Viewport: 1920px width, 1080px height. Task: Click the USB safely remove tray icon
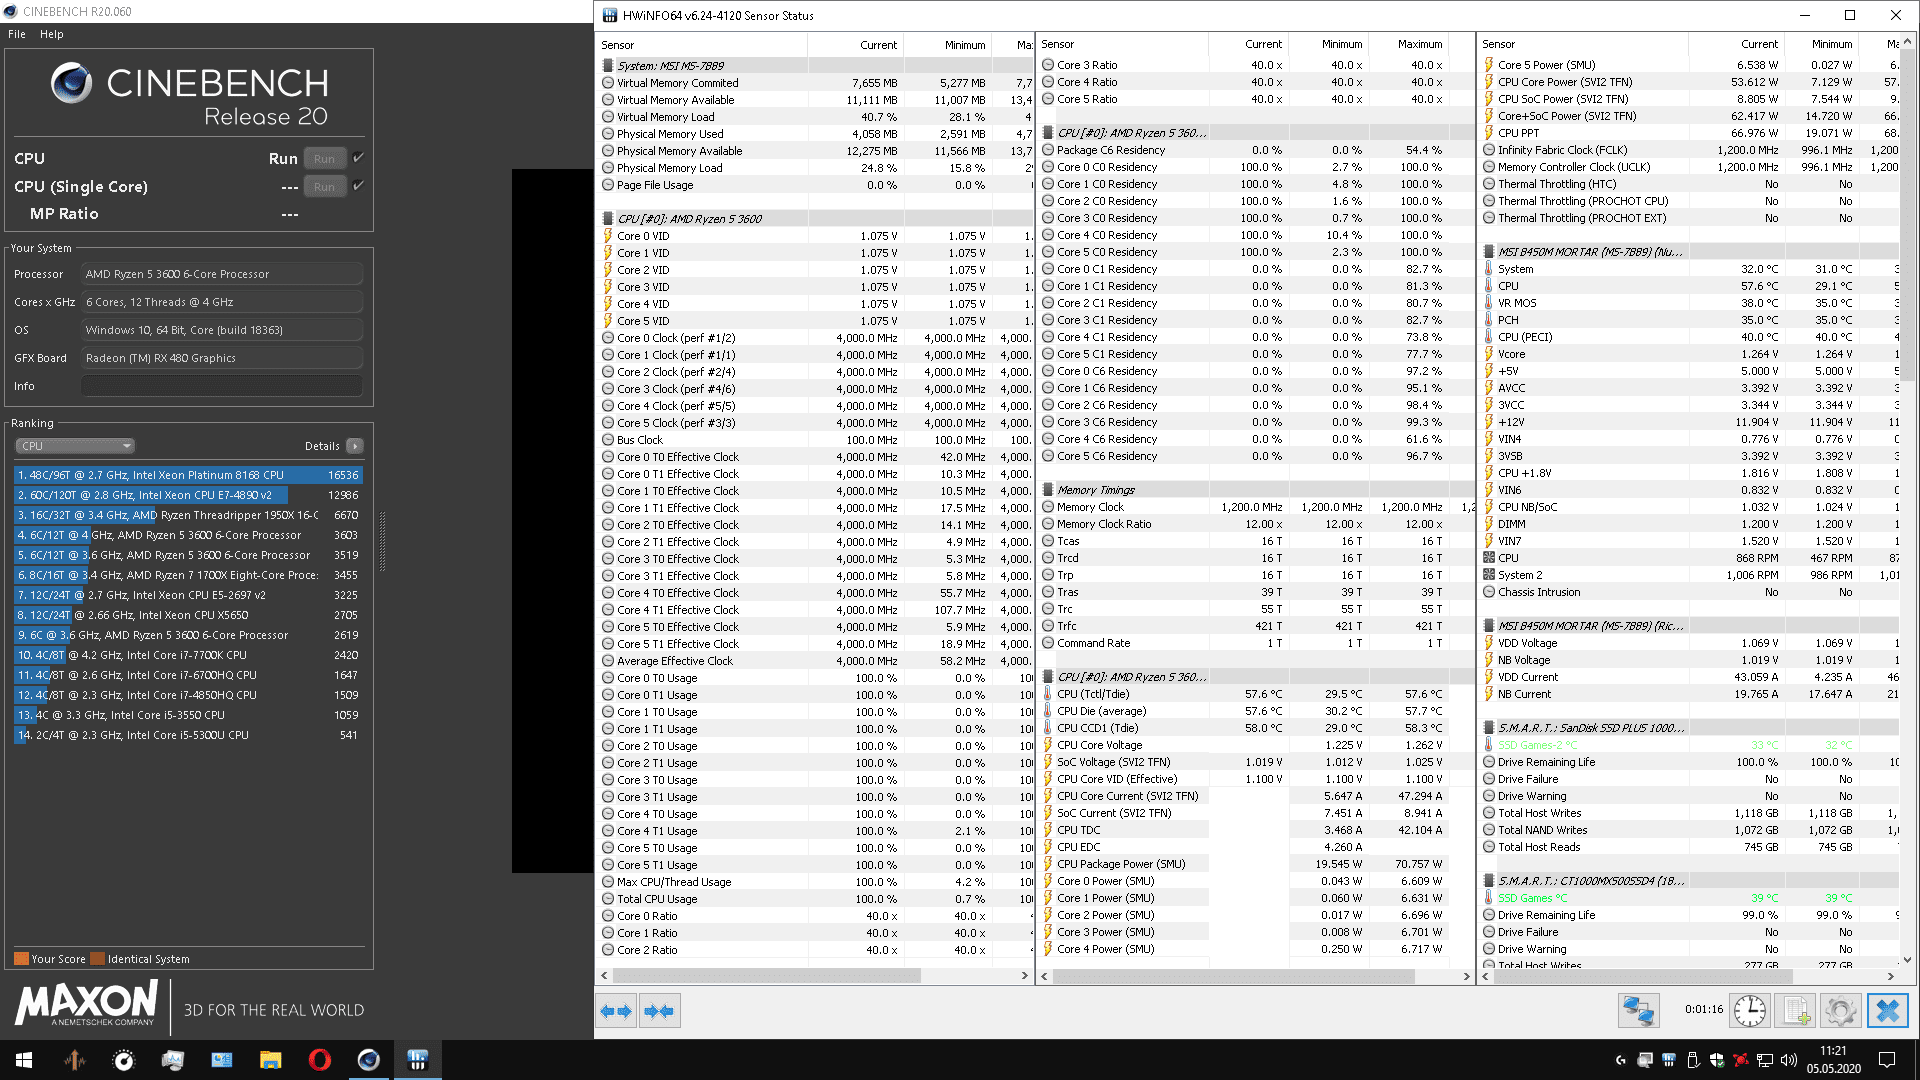(x=1693, y=1060)
